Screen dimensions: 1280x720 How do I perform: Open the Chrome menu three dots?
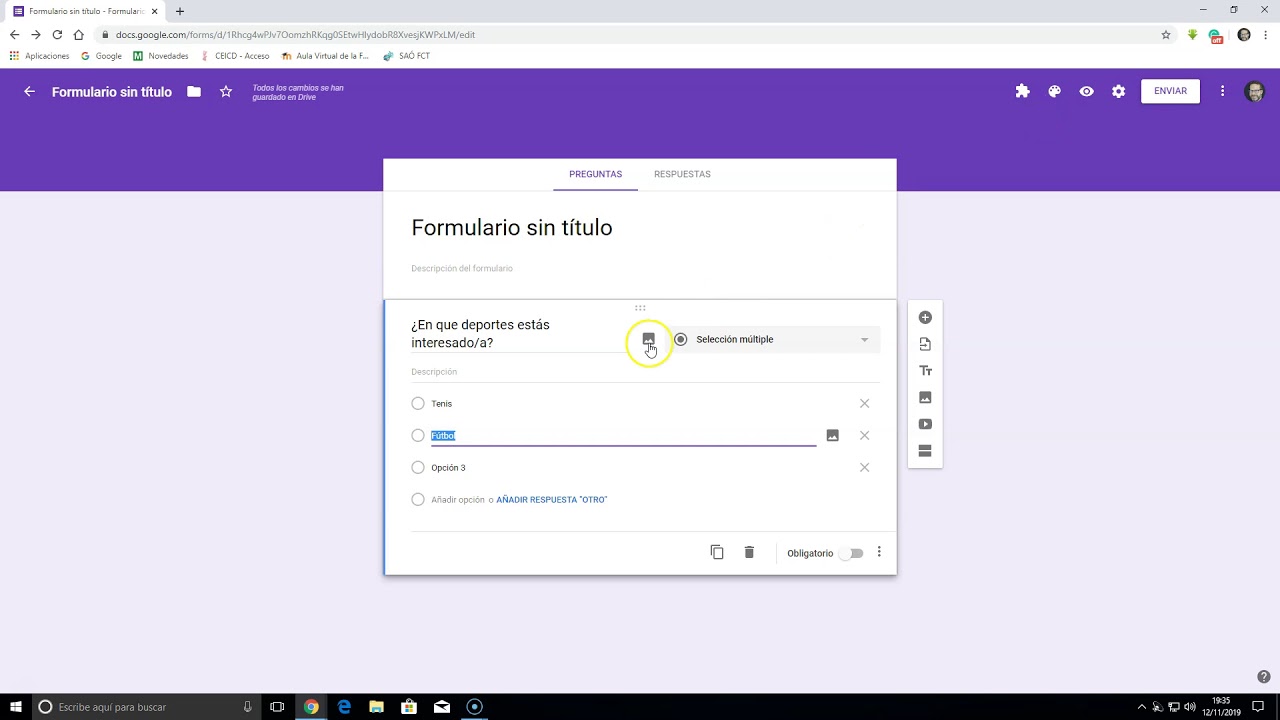click(x=1265, y=34)
